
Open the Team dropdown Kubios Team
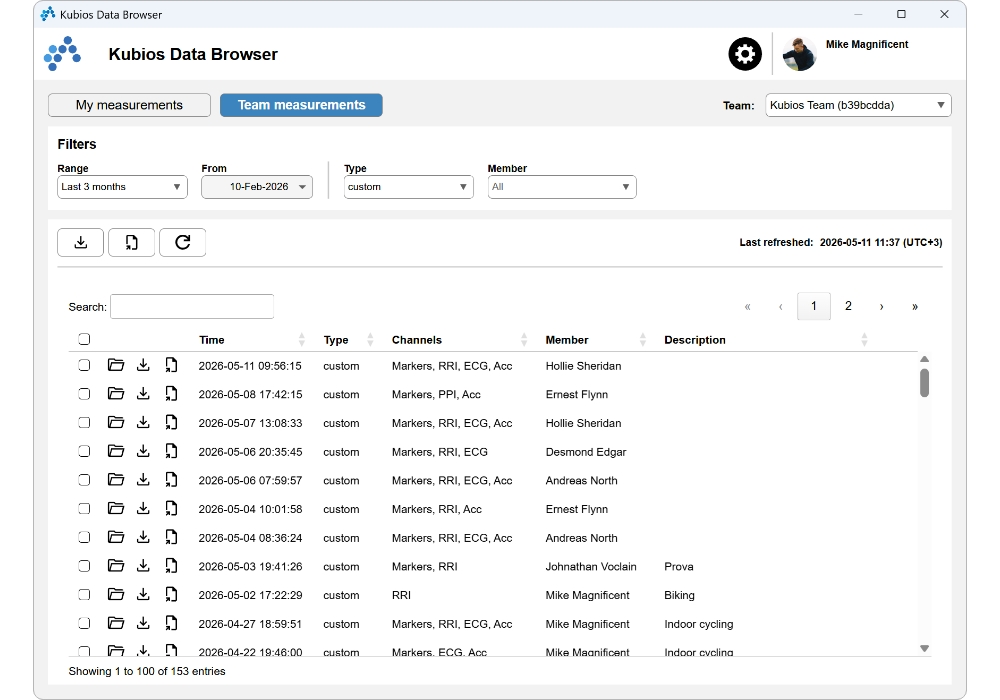(858, 105)
